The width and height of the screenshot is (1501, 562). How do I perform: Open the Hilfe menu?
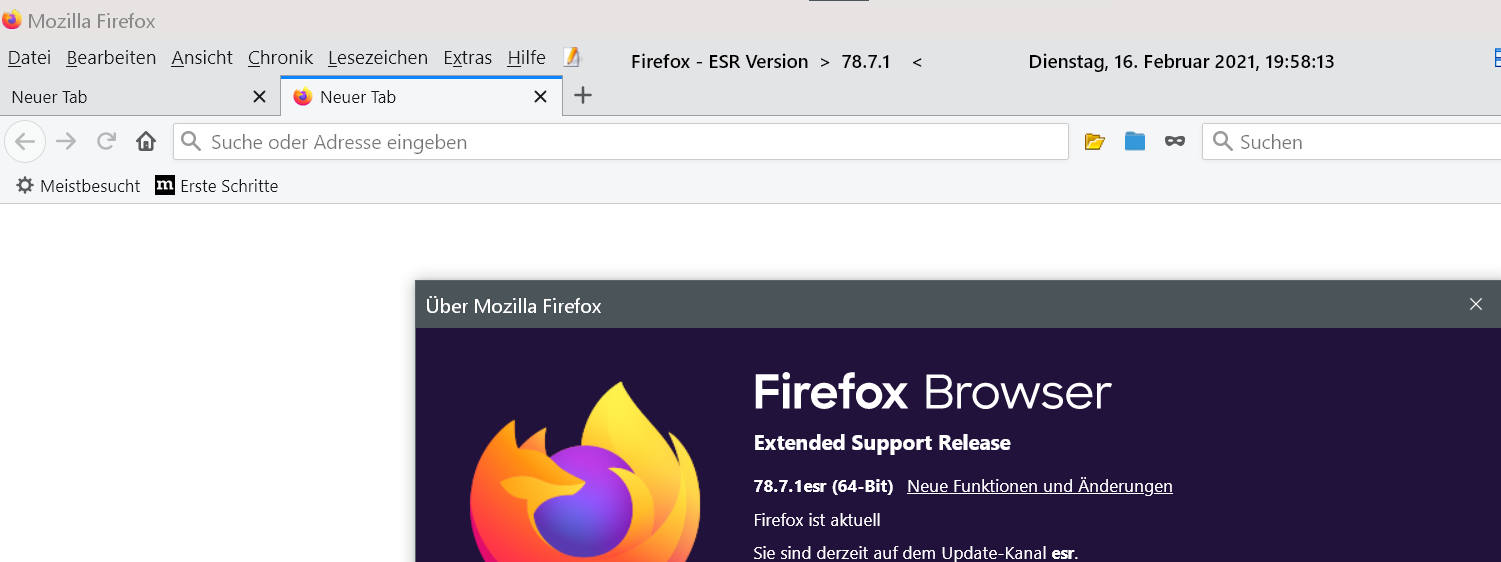pyautogui.click(x=526, y=58)
